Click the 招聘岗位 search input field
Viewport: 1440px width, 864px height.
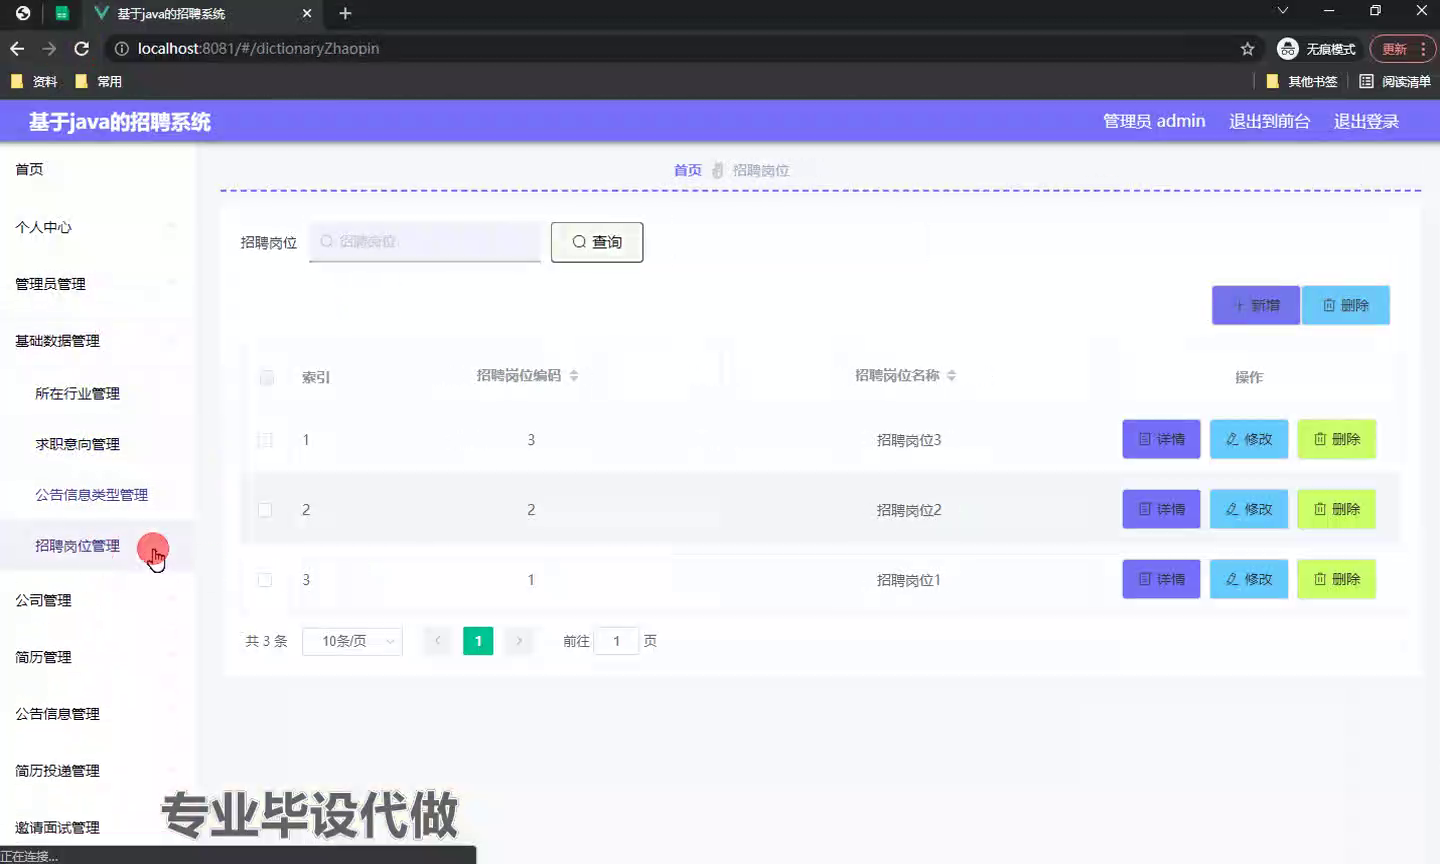(425, 241)
